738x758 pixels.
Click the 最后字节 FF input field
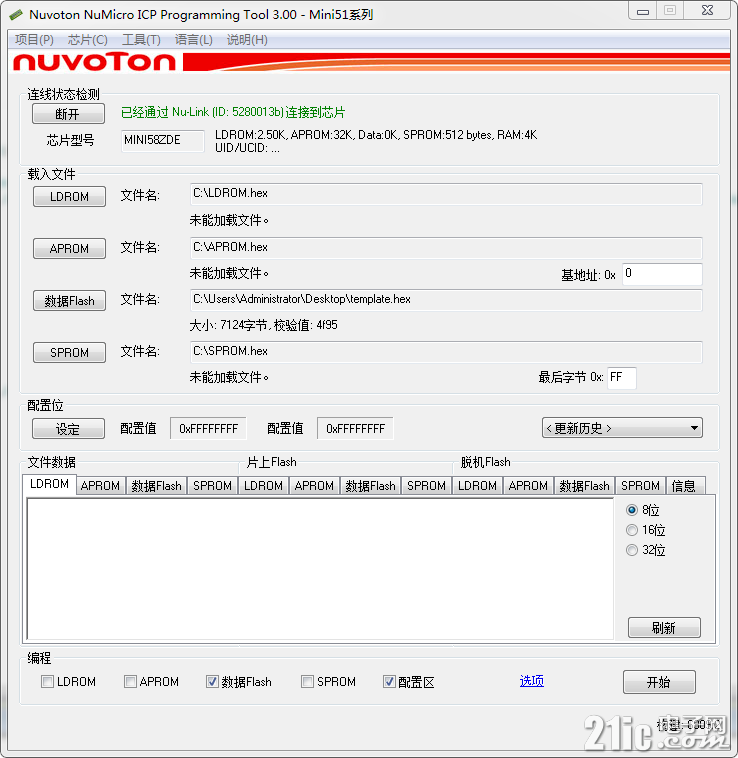(622, 378)
